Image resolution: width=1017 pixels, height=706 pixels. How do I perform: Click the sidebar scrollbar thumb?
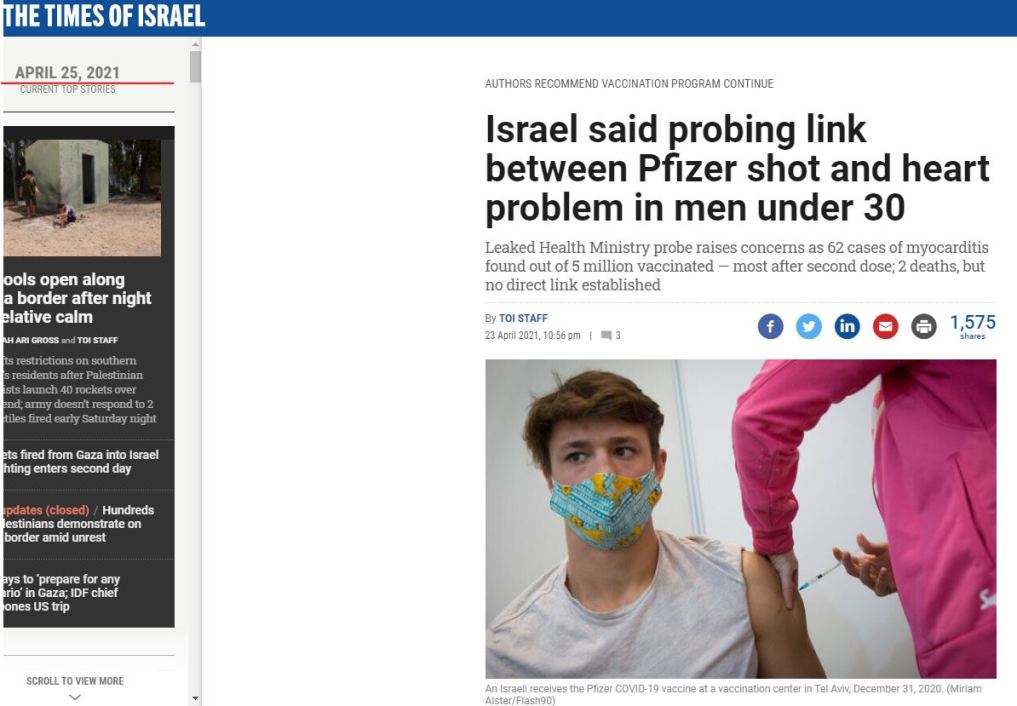[x=195, y=67]
